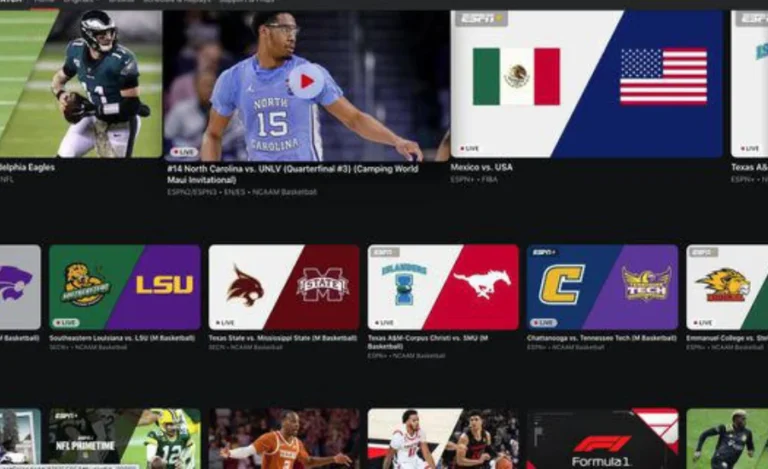Click LIVE badge on Chattanooga vs. Tennessee Tech card
This screenshot has height=469, width=768.
click(x=544, y=323)
